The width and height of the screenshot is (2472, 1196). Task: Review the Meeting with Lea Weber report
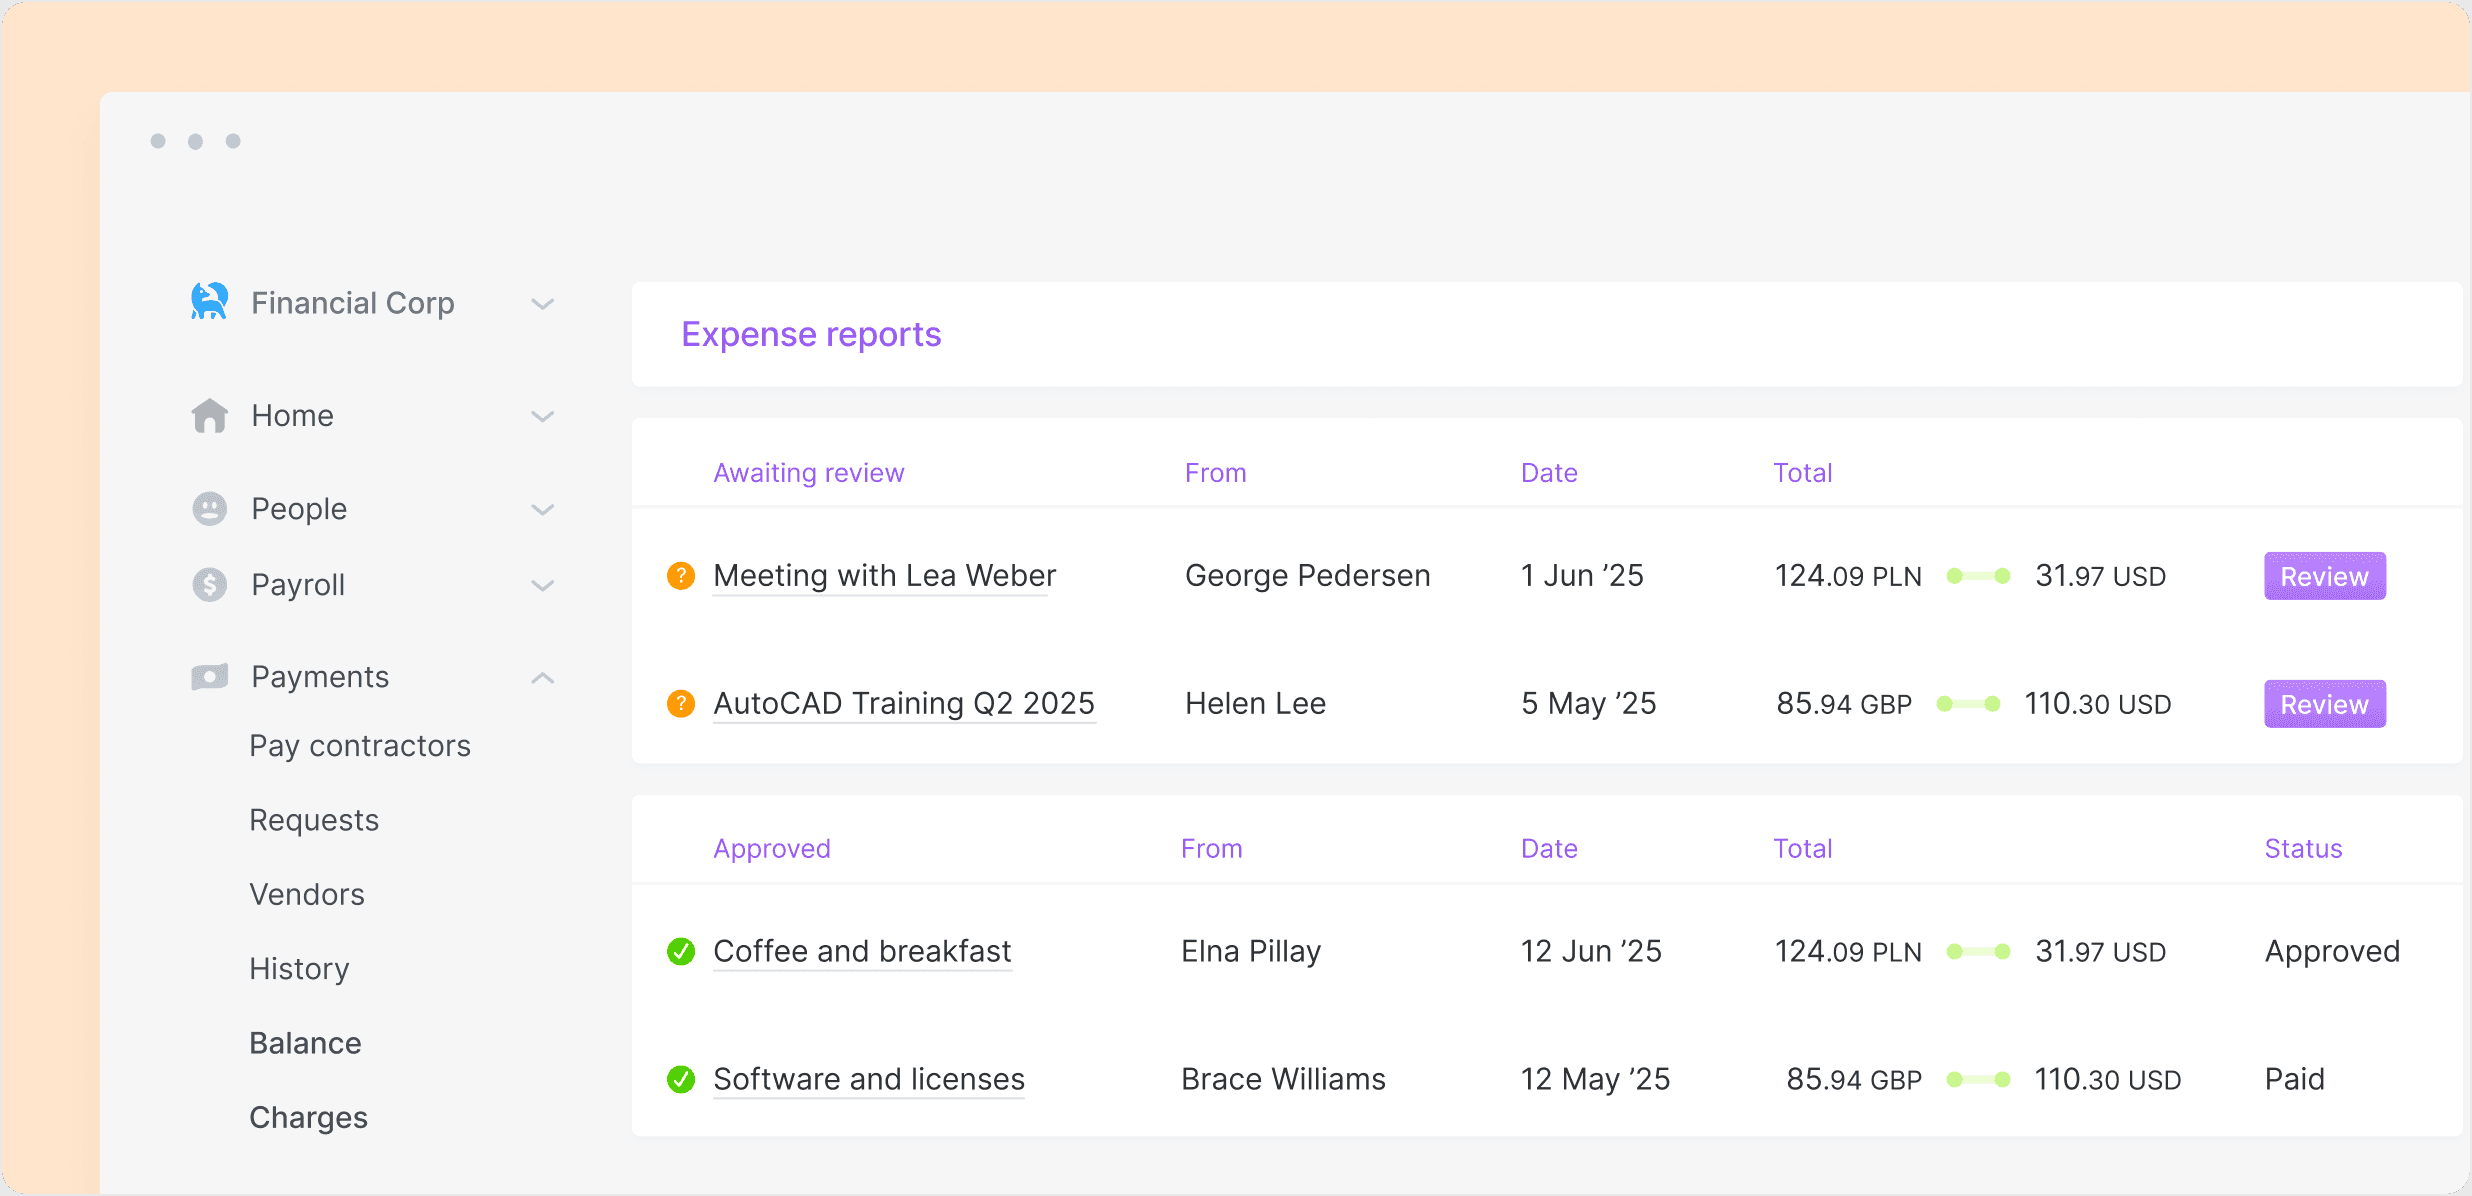tap(2324, 576)
